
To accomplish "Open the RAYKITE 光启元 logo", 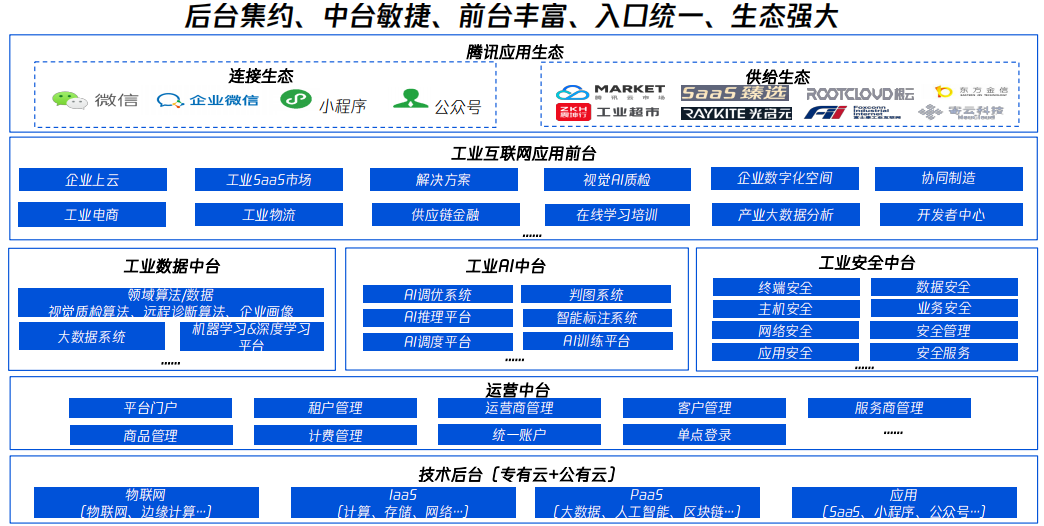I will pyautogui.click(x=735, y=114).
